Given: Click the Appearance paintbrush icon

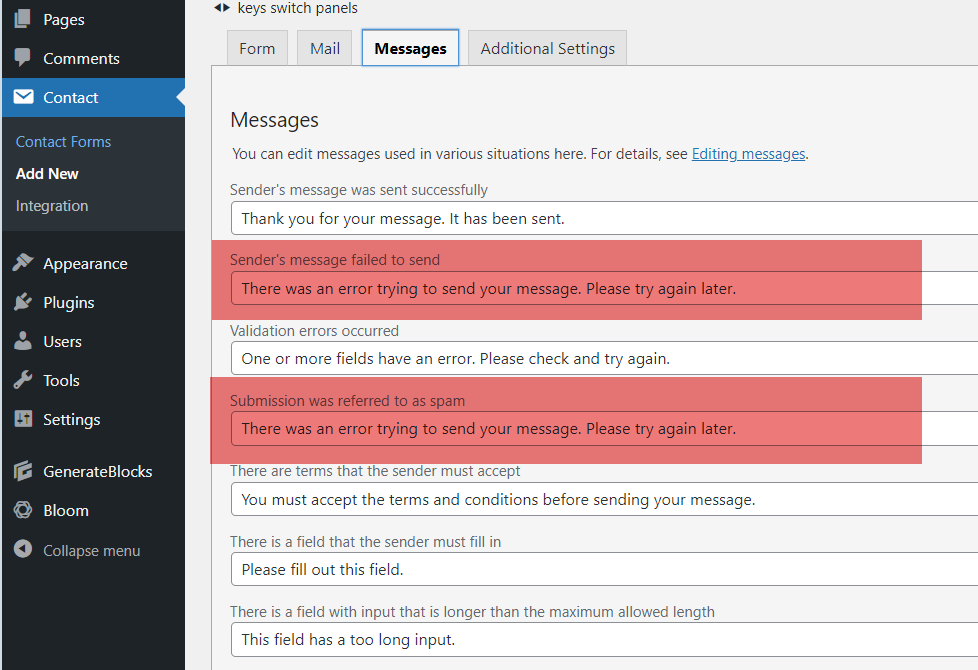Looking at the screenshot, I should click(22, 263).
